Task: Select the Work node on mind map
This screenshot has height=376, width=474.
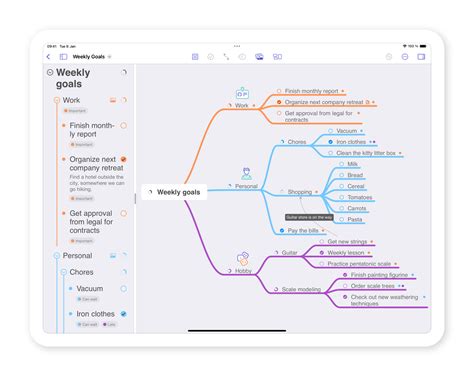Action: [242, 105]
